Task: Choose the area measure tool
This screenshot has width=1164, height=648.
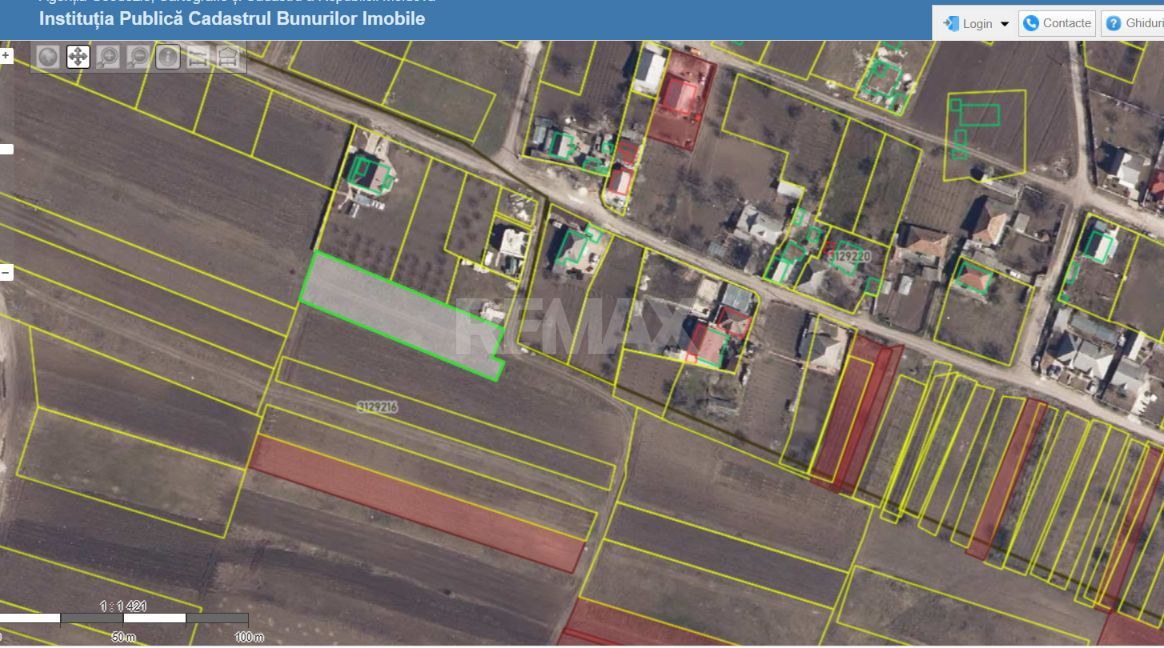Action: click(x=228, y=57)
